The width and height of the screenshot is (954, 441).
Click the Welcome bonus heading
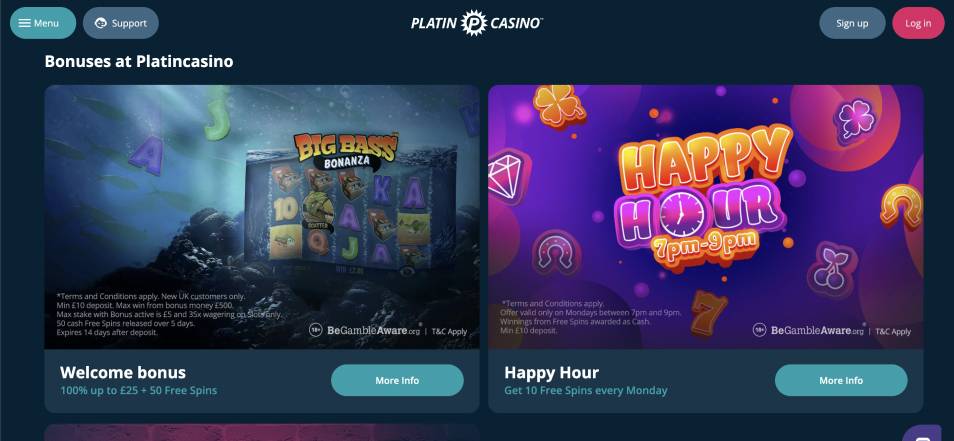click(123, 372)
